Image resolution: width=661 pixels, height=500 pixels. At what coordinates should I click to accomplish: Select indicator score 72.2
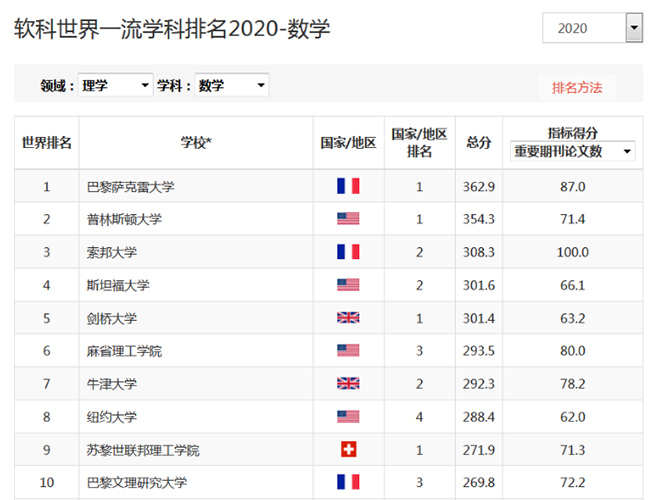click(572, 482)
